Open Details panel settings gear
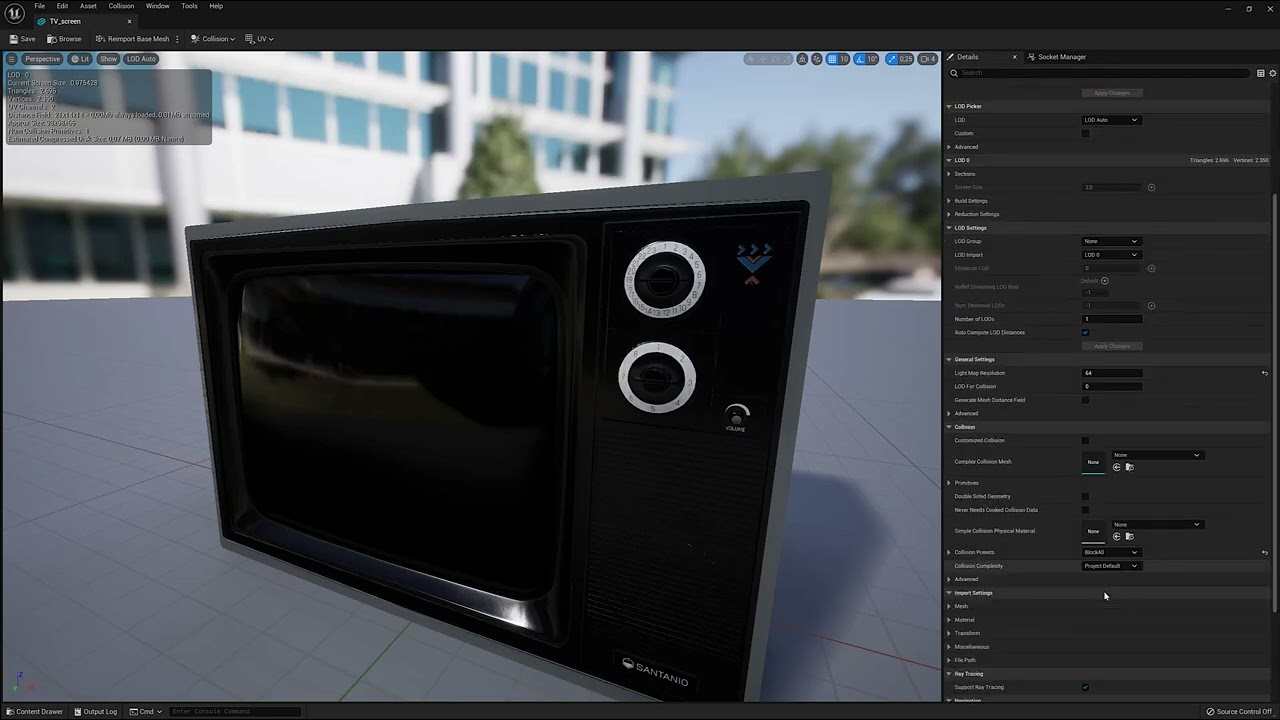The image size is (1280, 720). pos(1271,73)
